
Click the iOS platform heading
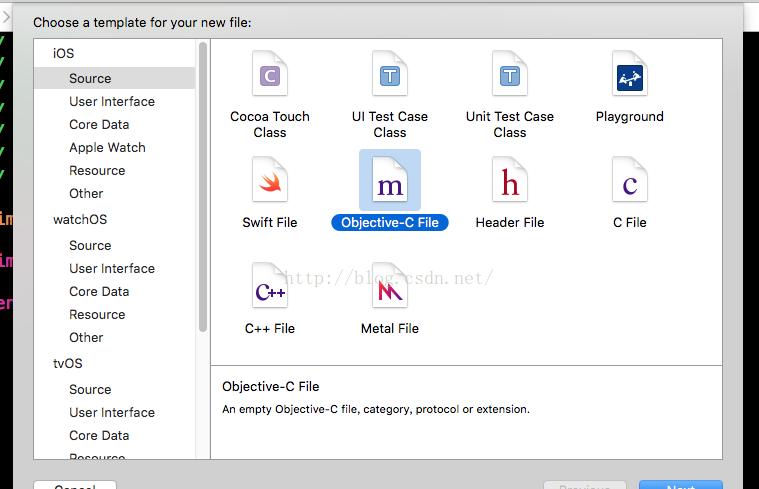(63, 53)
